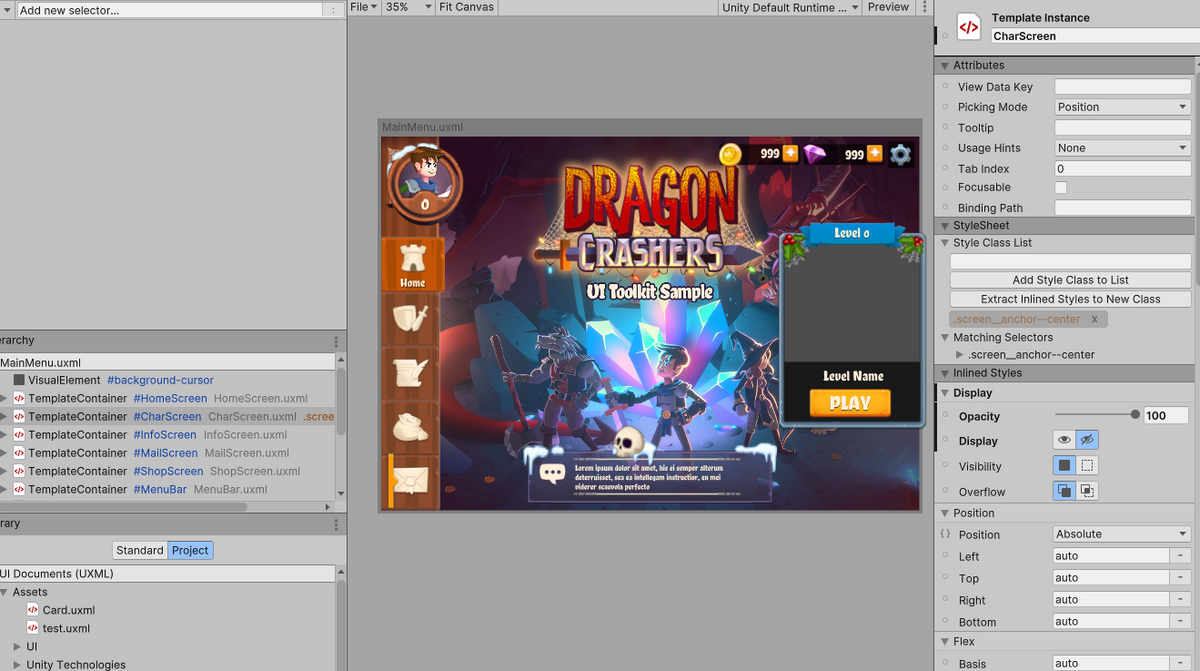Expand the UI folder in Library
The image size is (1200, 671).
(x=17, y=647)
